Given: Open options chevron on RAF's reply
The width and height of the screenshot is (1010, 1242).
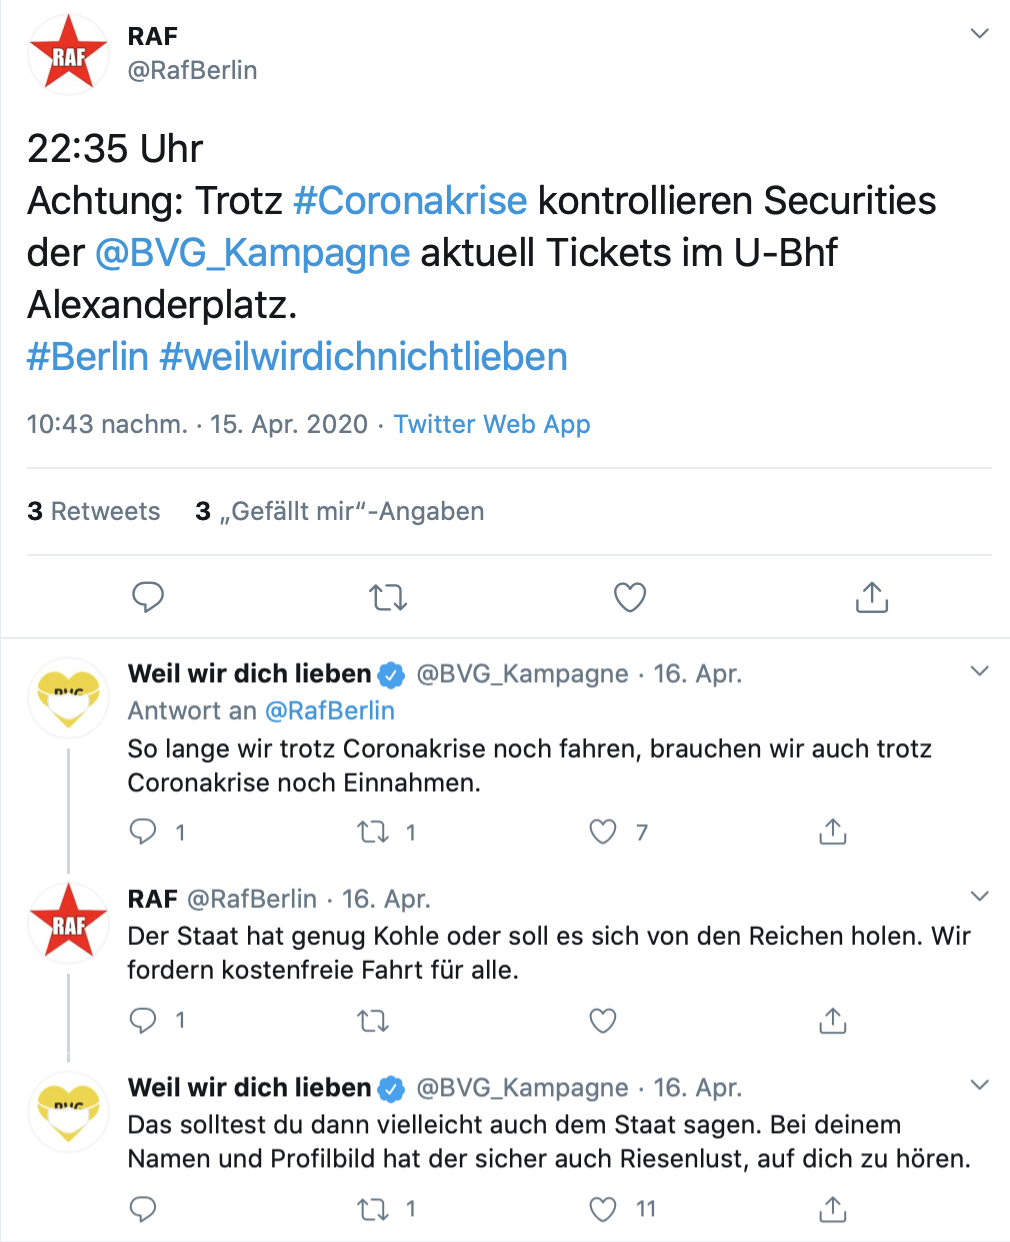Looking at the screenshot, I should (x=980, y=896).
